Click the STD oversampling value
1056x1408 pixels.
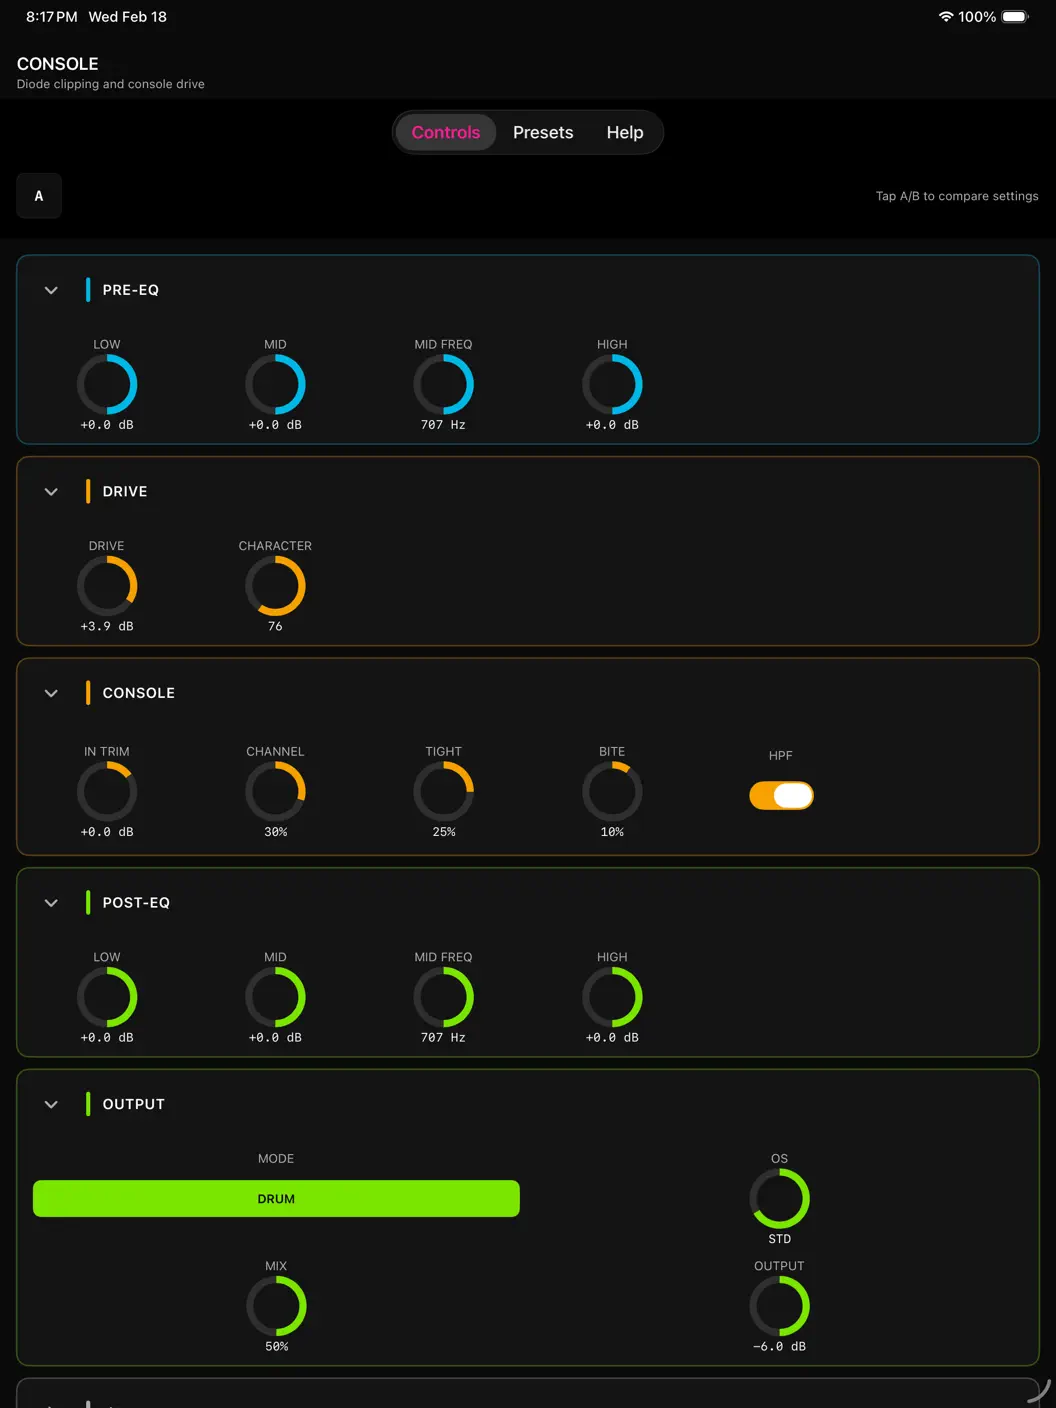tap(780, 1239)
